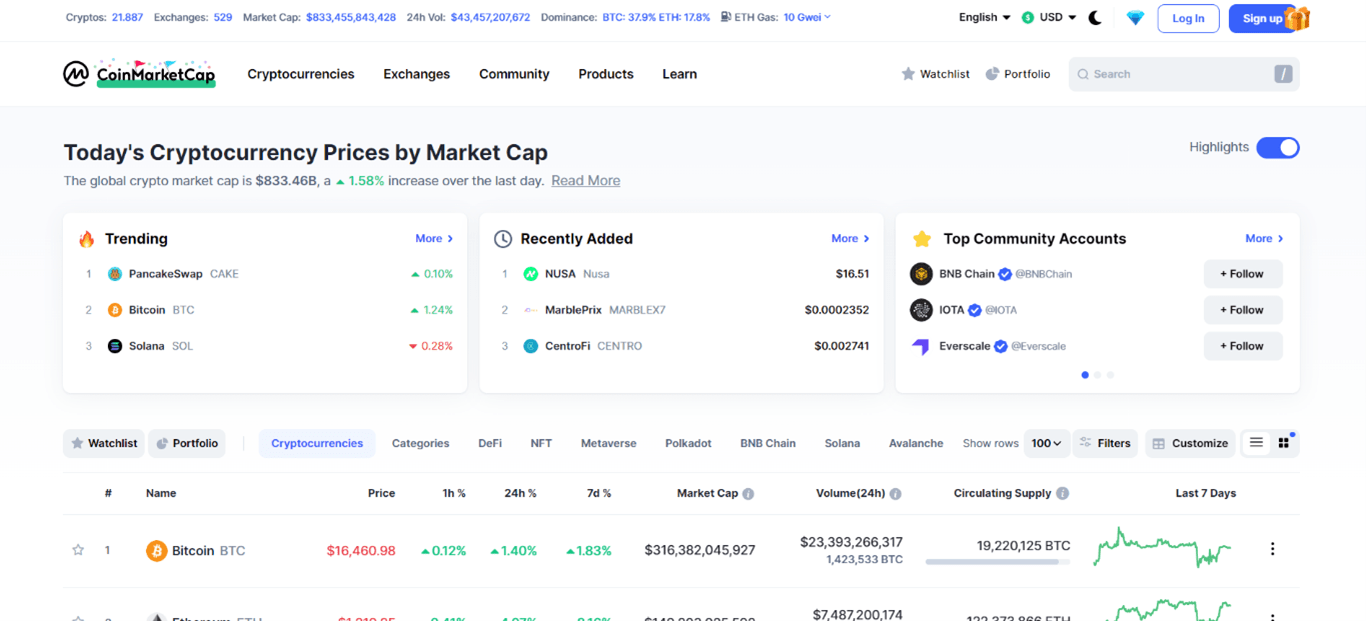Select second carousel dot in Community Accounts
The height and width of the screenshot is (621, 1366).
(x=1098, y=375)
